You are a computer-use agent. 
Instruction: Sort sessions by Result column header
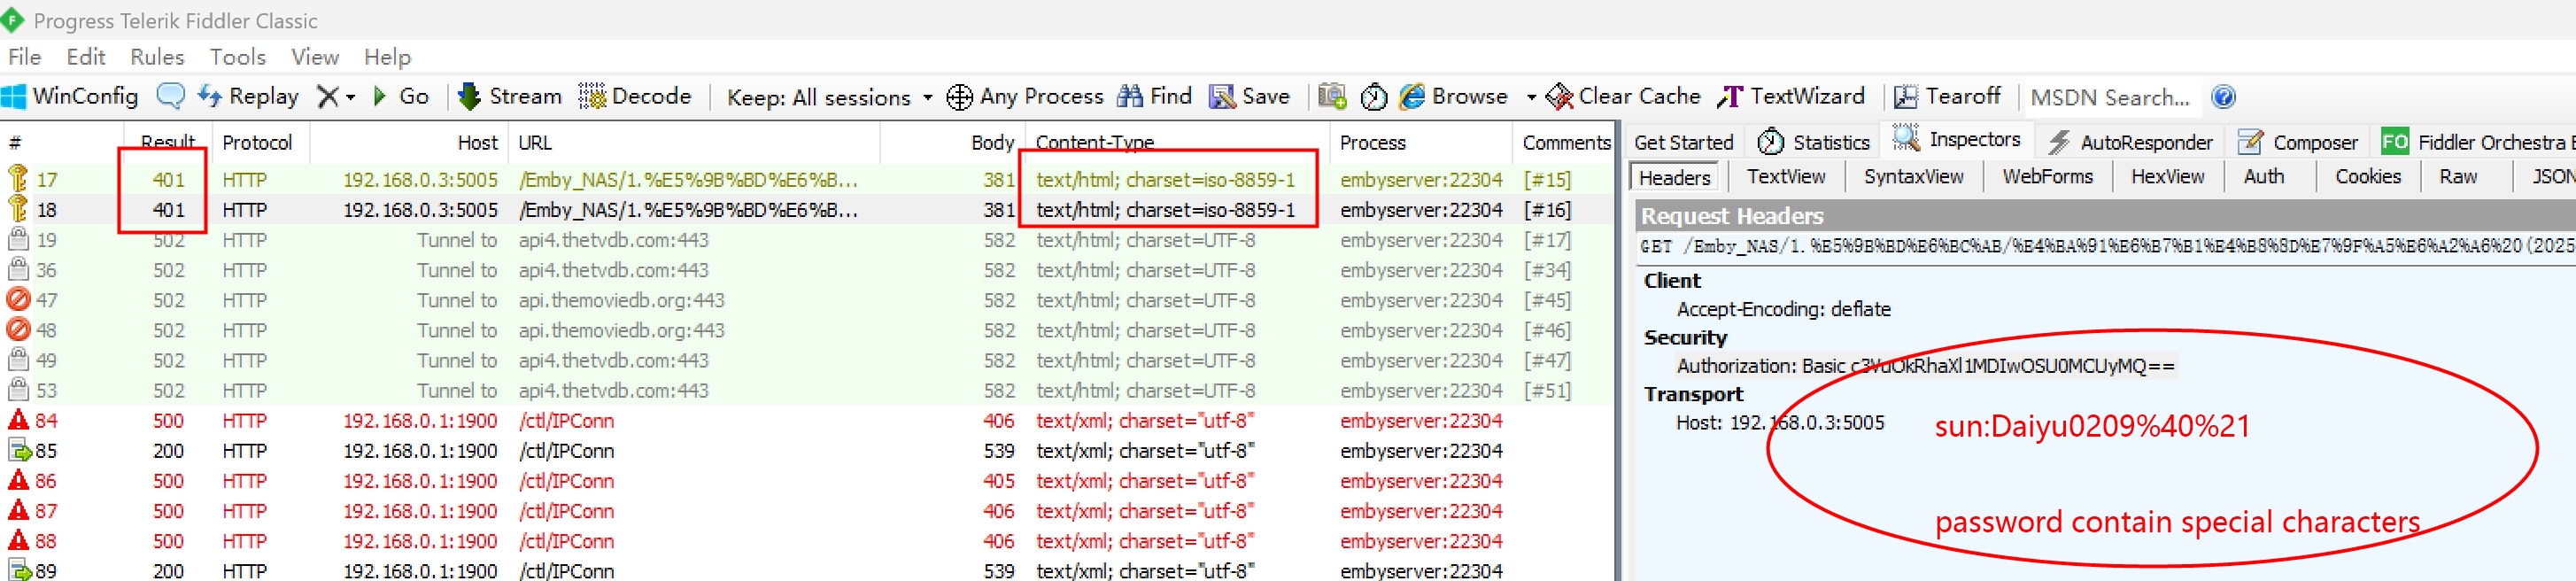click(x=167, y=143)
